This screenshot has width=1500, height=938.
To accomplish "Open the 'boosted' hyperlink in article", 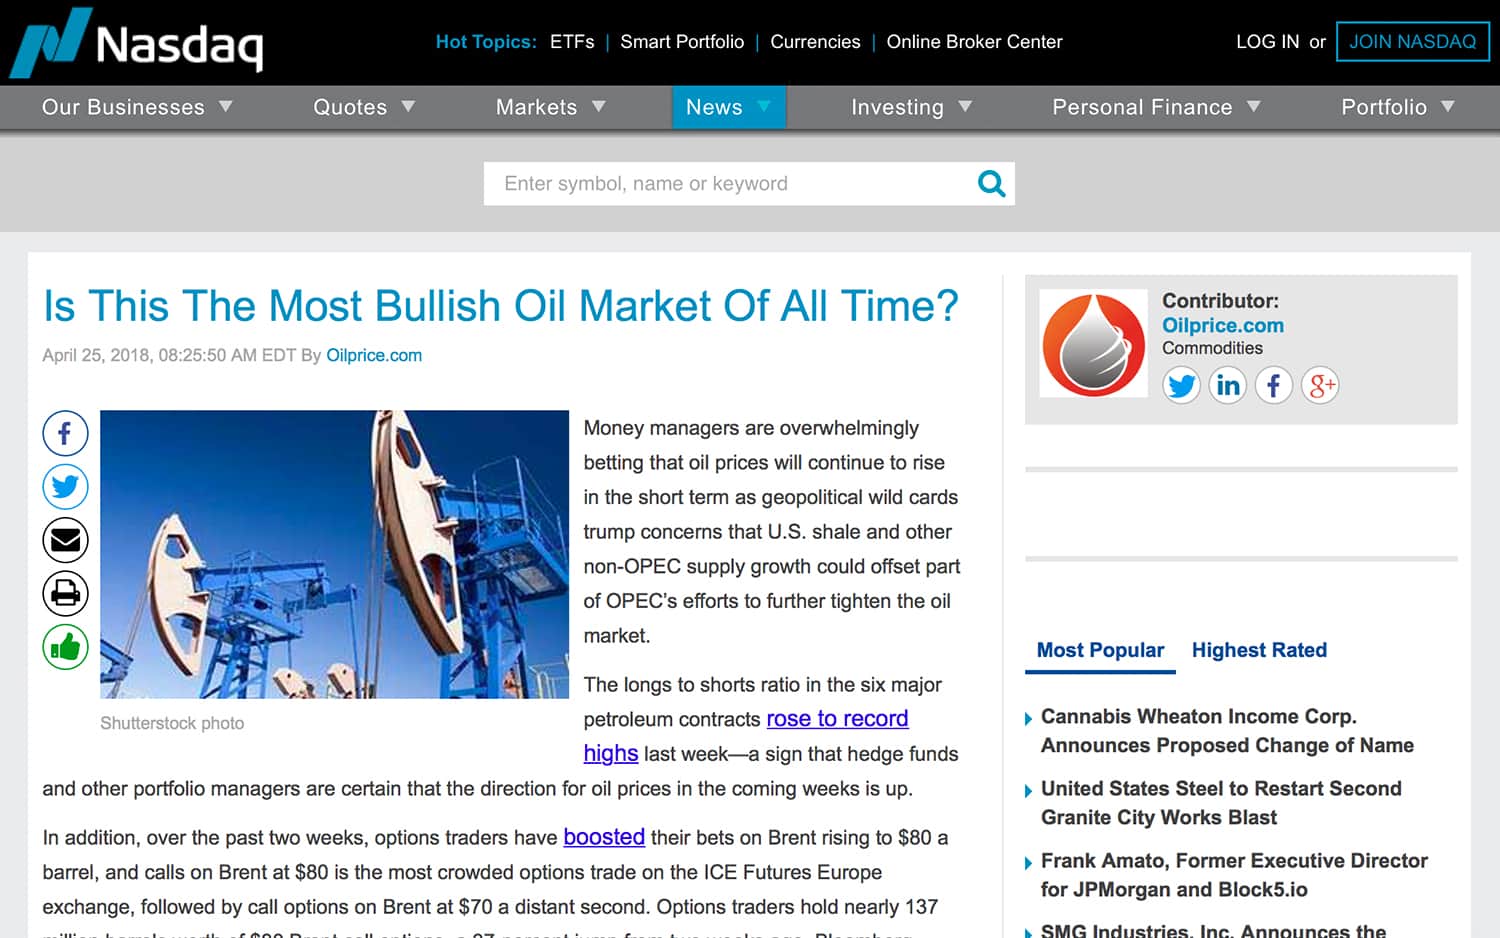I will point(604,837).
